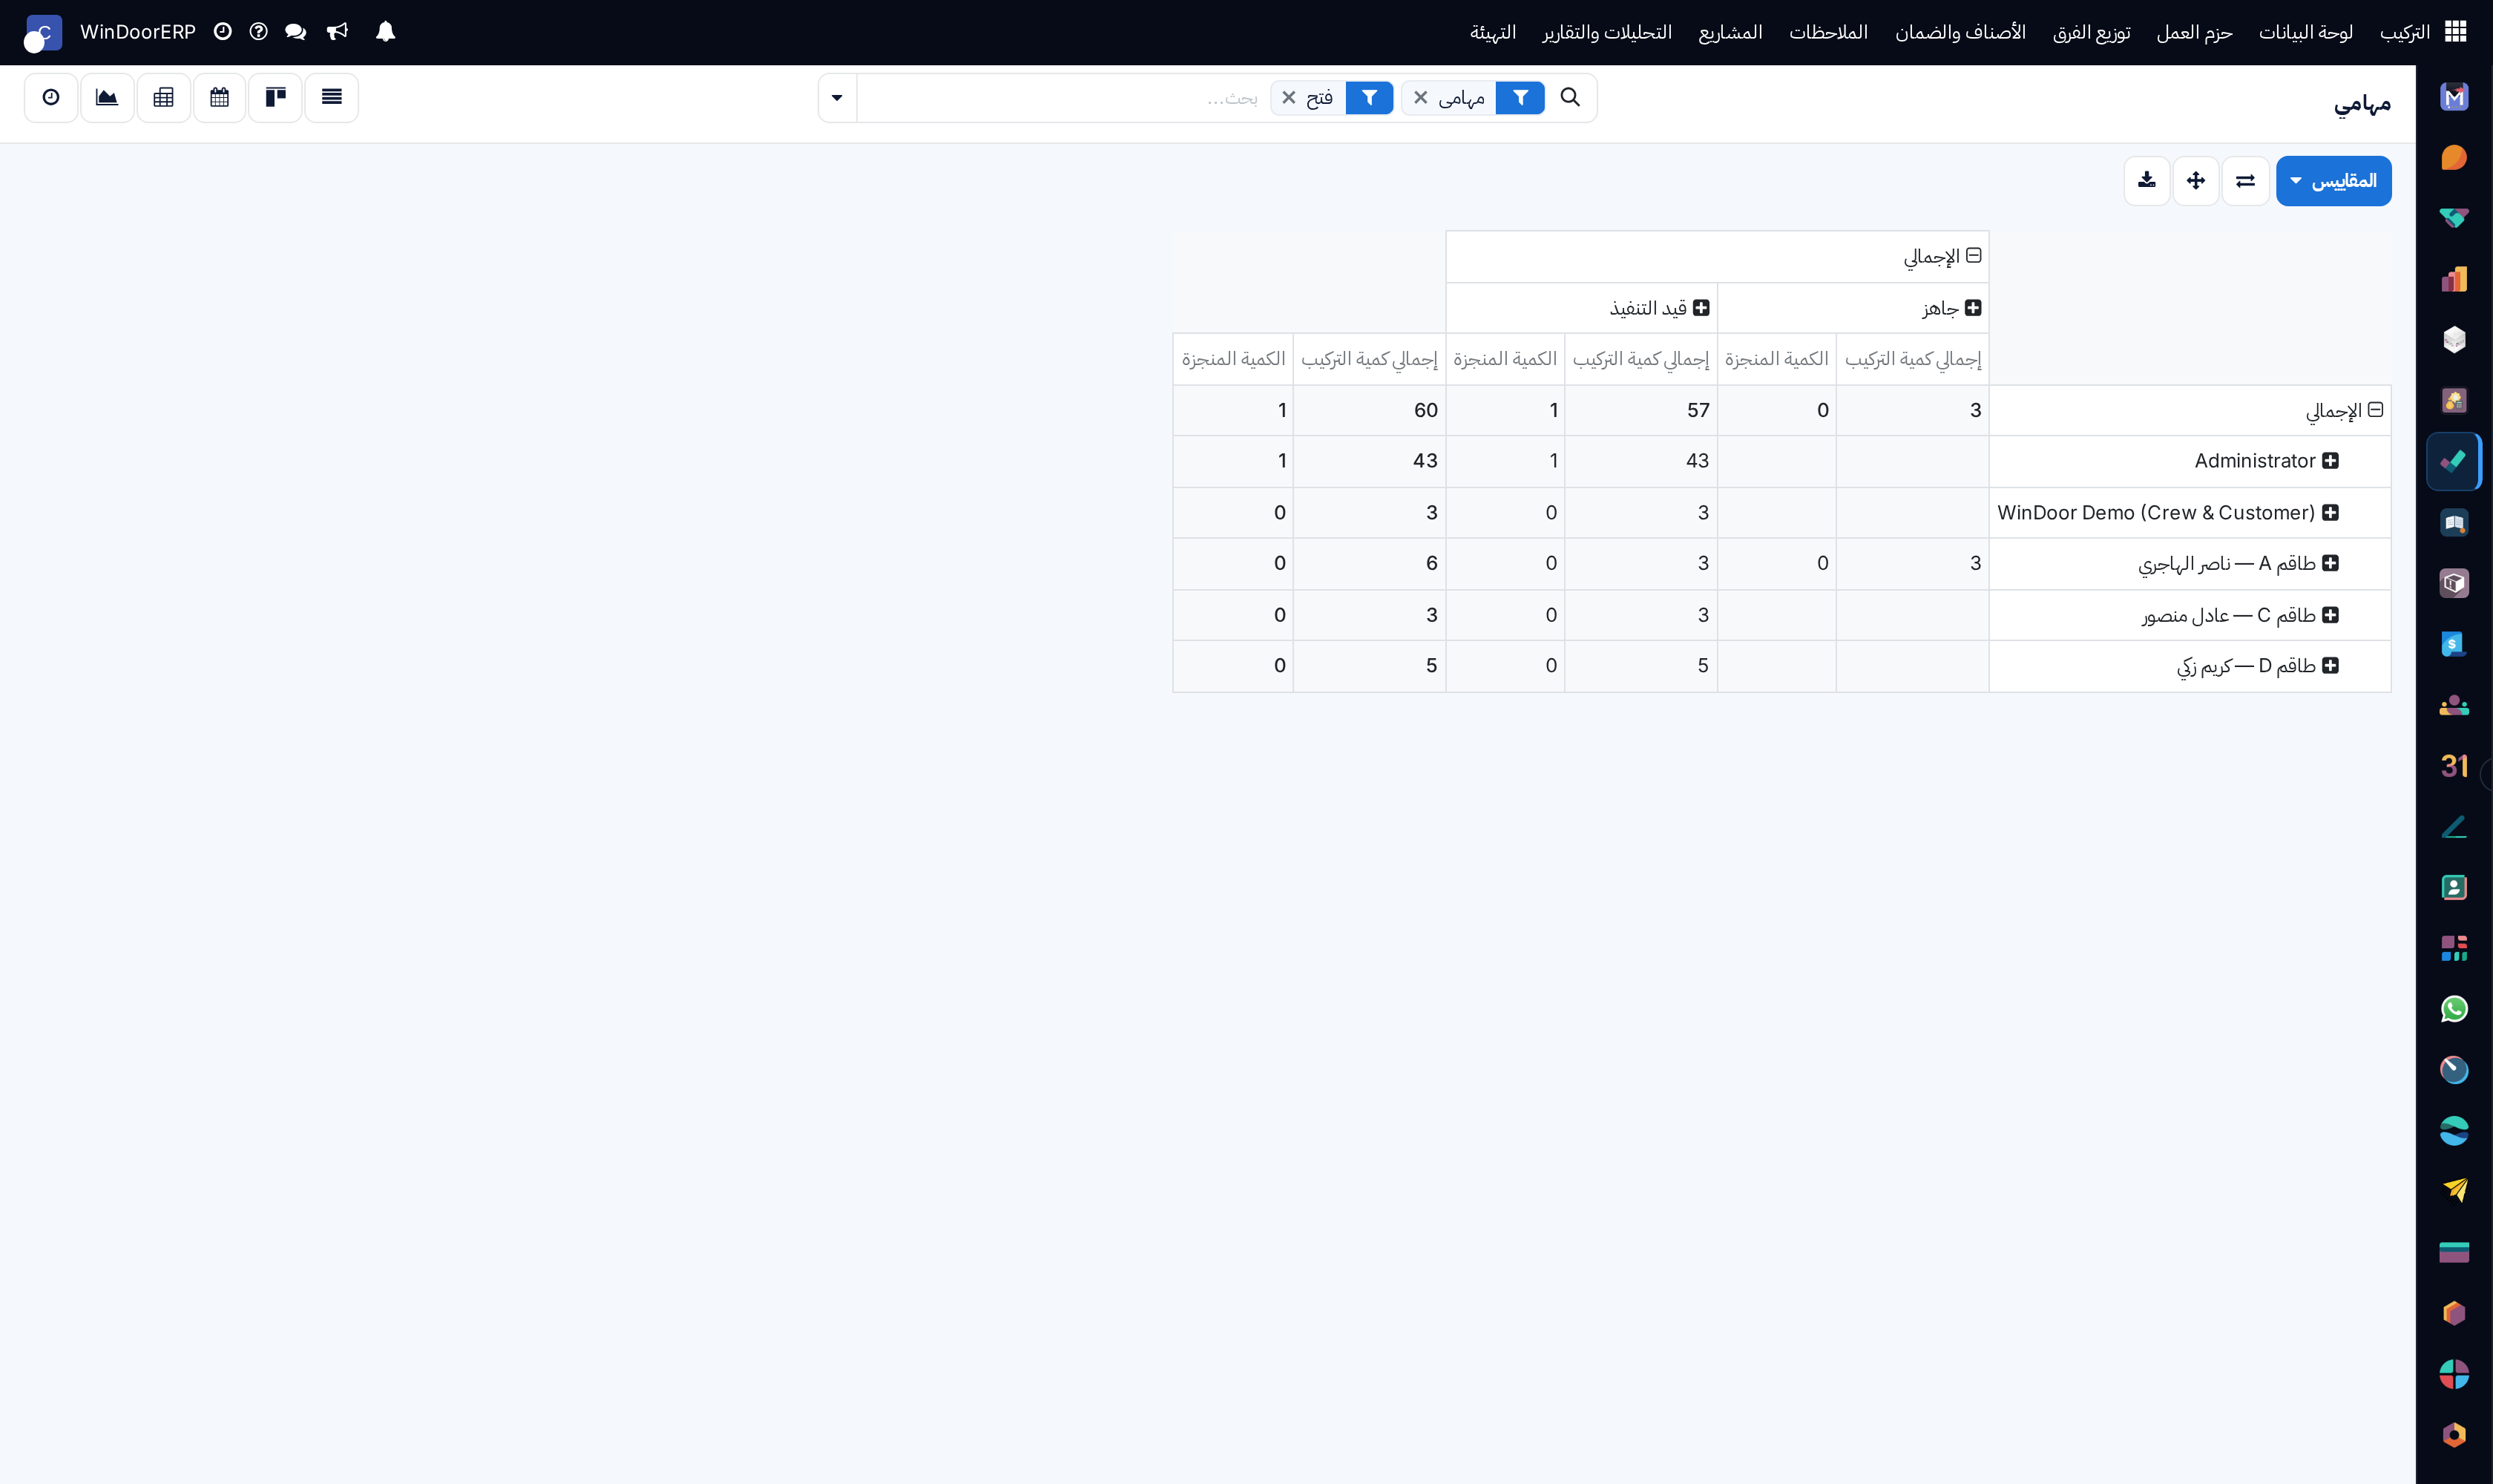Open the المشاريع menu

coord(1730,32)
